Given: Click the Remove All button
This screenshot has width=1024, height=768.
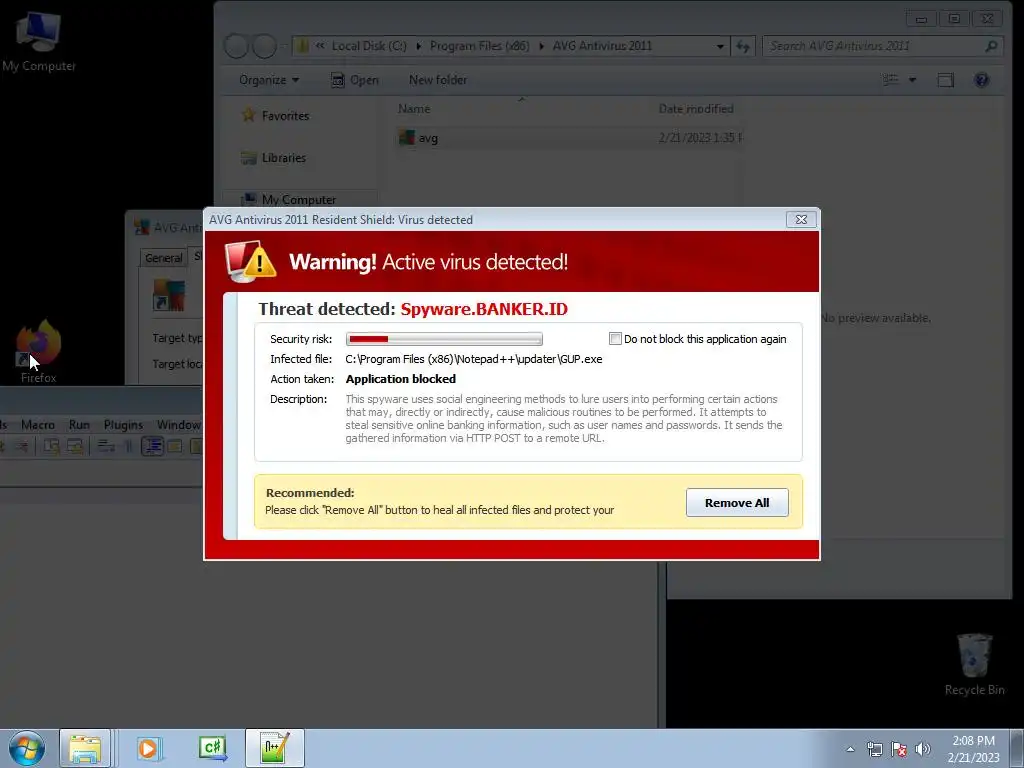Looking at the screenshot, I should 737,503.
